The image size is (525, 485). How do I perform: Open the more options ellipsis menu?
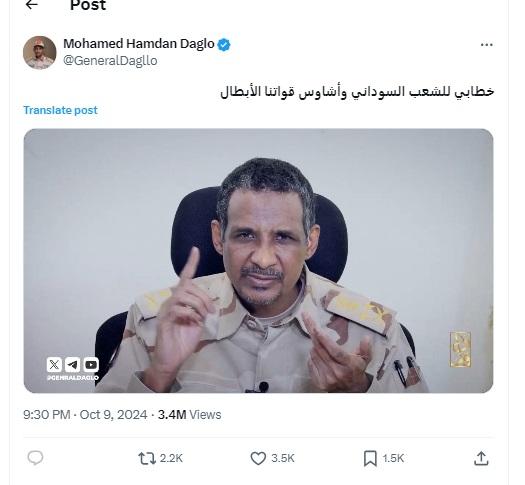click(x=486, y=45)
